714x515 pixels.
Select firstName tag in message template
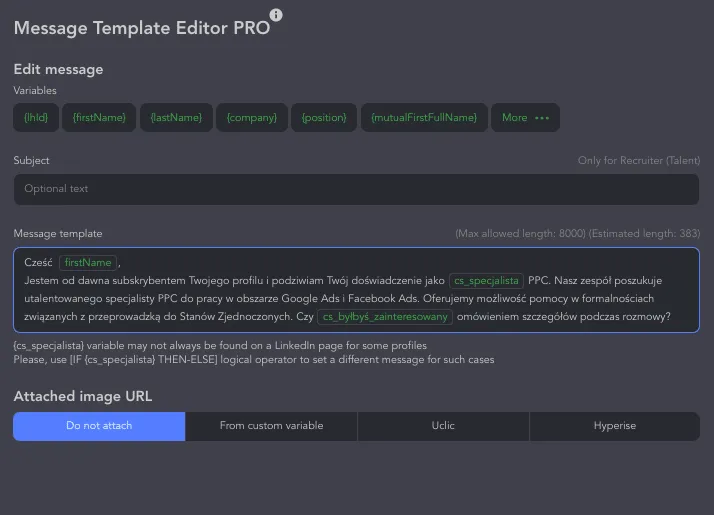[x=88, y=263]
